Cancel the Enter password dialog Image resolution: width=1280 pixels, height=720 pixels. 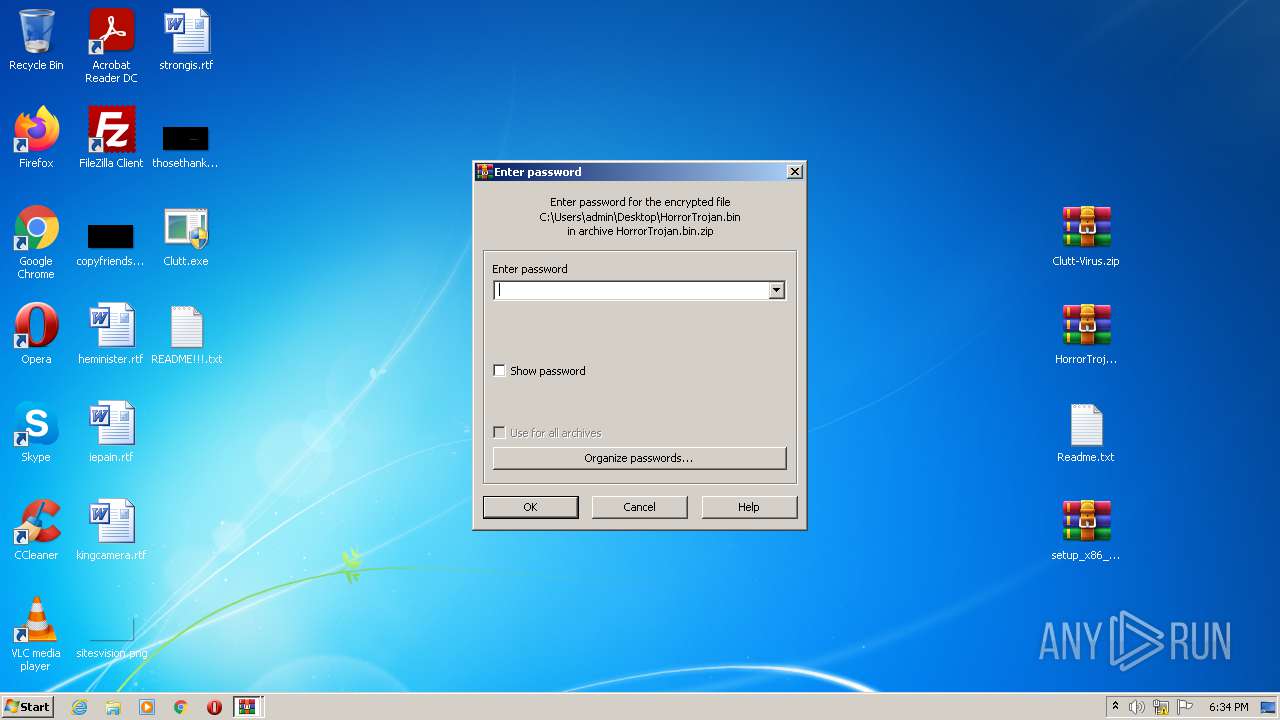639,507
